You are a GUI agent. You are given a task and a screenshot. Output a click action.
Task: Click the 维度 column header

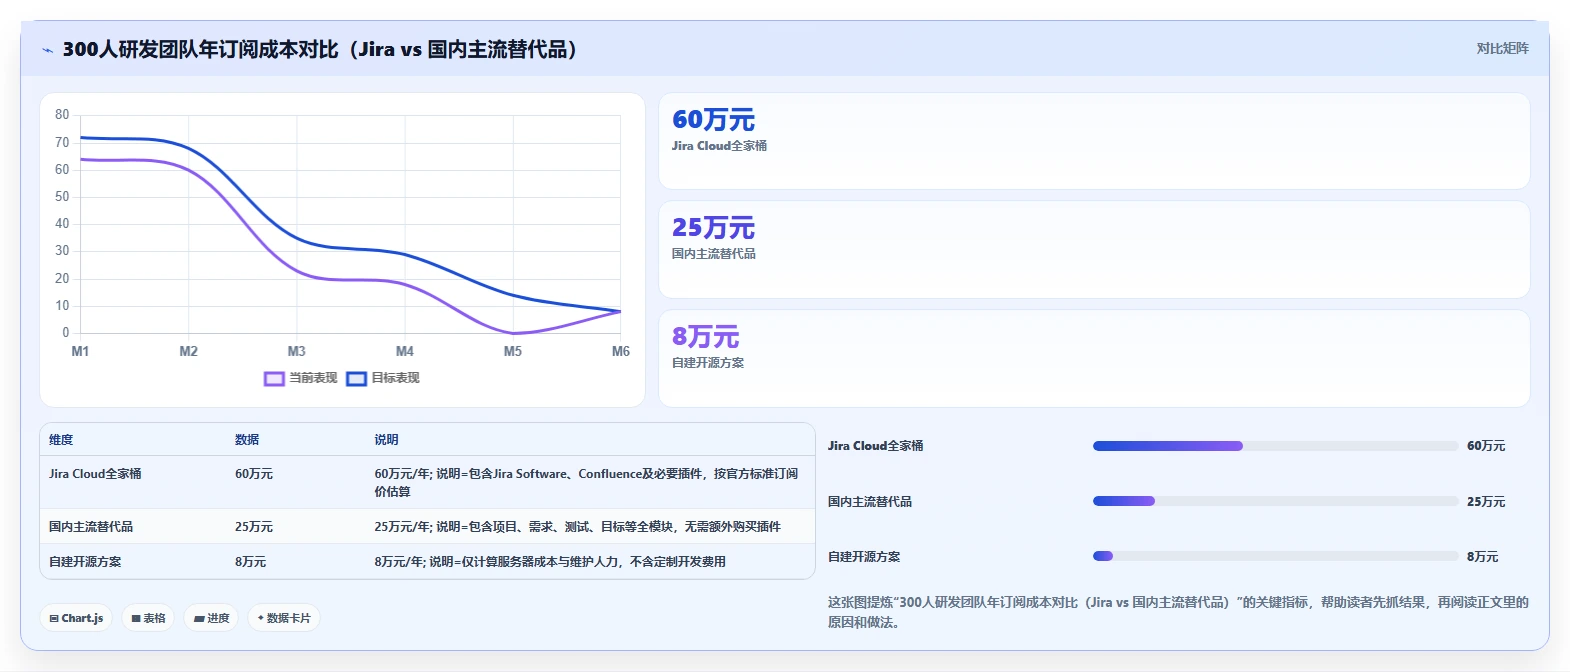point(61,440)
